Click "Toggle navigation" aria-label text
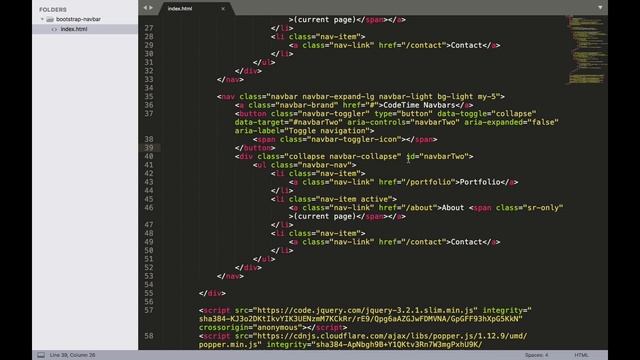 327,131
